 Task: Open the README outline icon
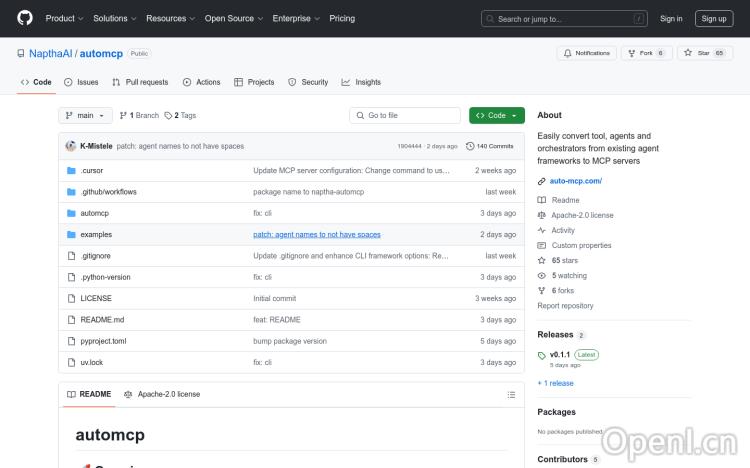pyautogui.click(x=512, y=394)
